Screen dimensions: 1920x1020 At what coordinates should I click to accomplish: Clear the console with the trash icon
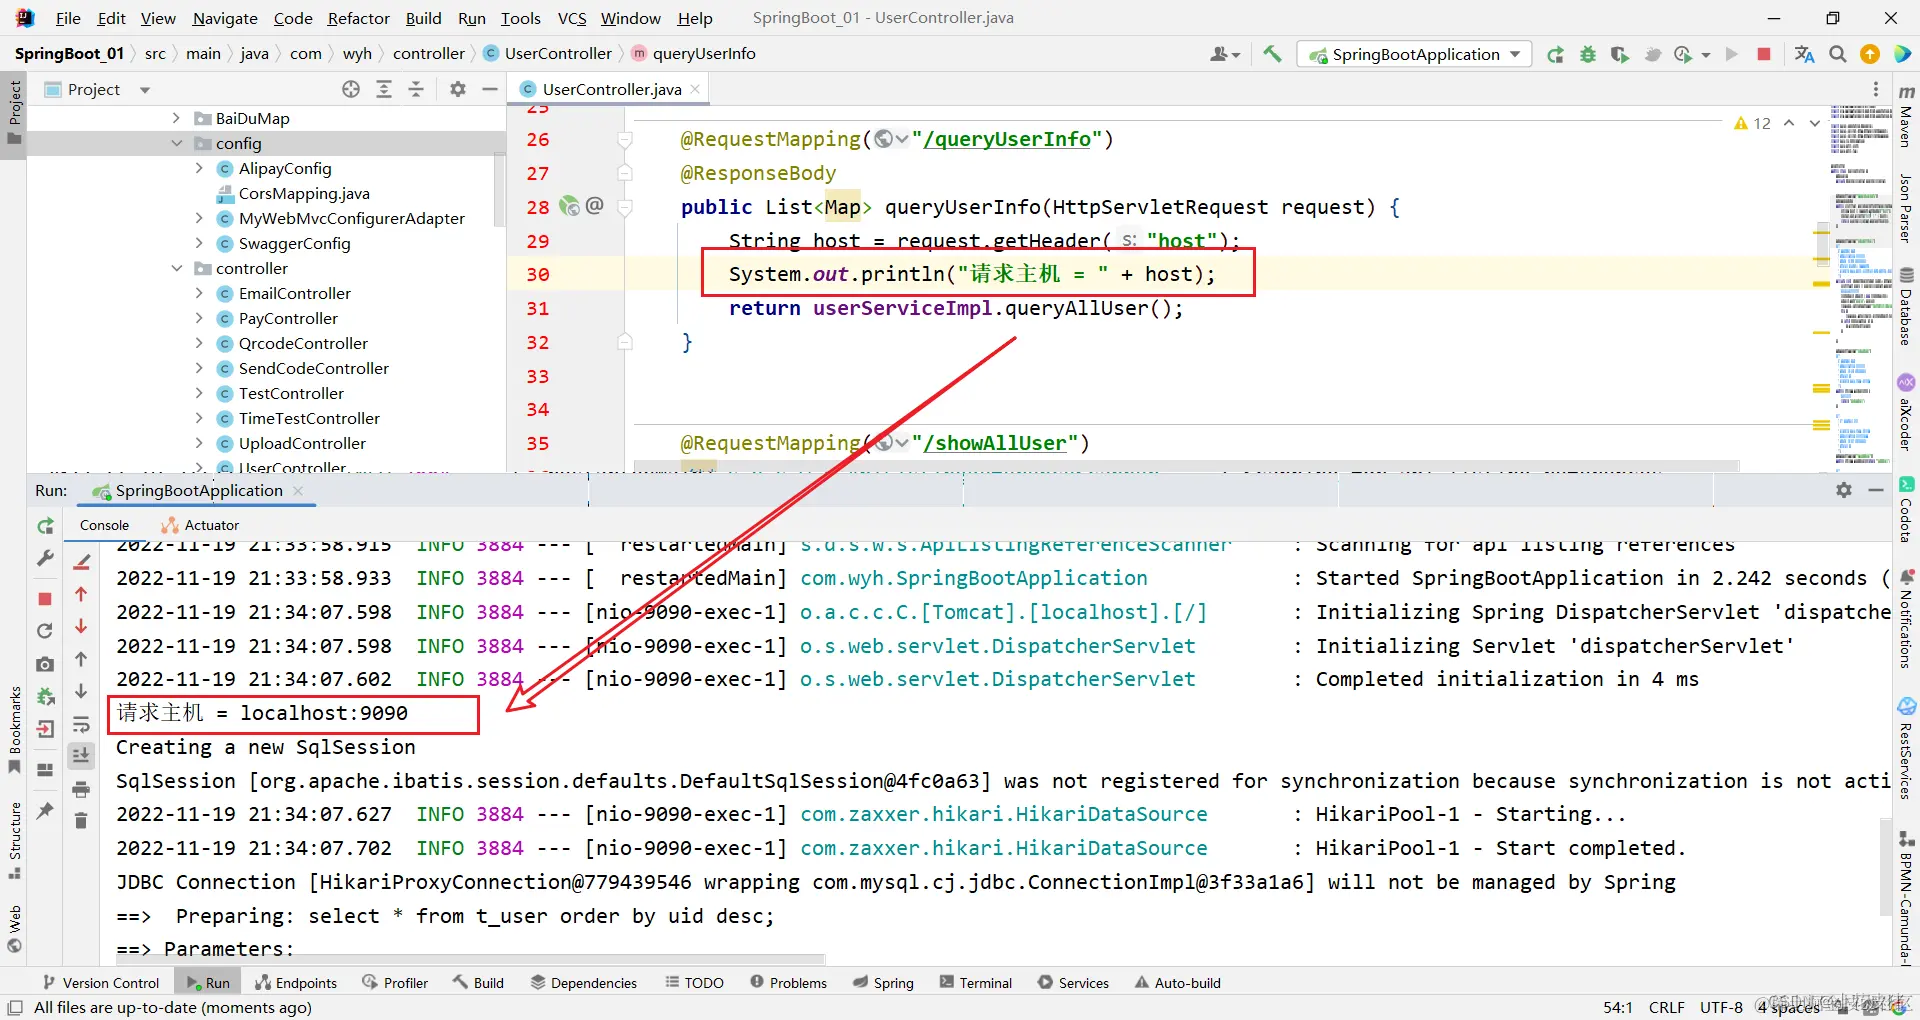coord(81,821)
